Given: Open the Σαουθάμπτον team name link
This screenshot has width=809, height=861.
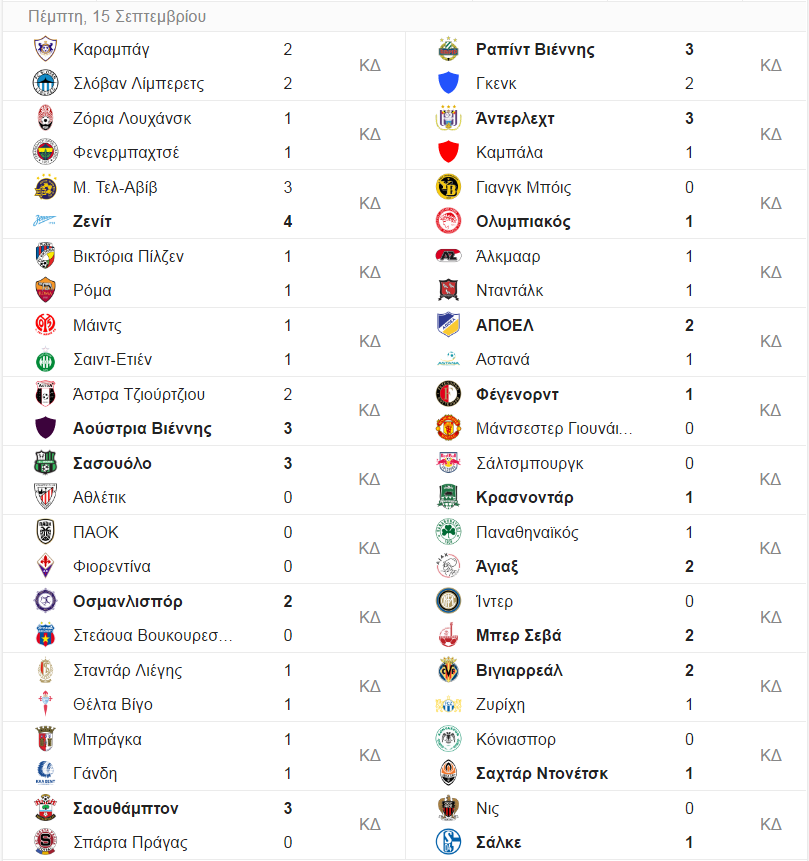Looking at the screenshot, I should (126, 808).
